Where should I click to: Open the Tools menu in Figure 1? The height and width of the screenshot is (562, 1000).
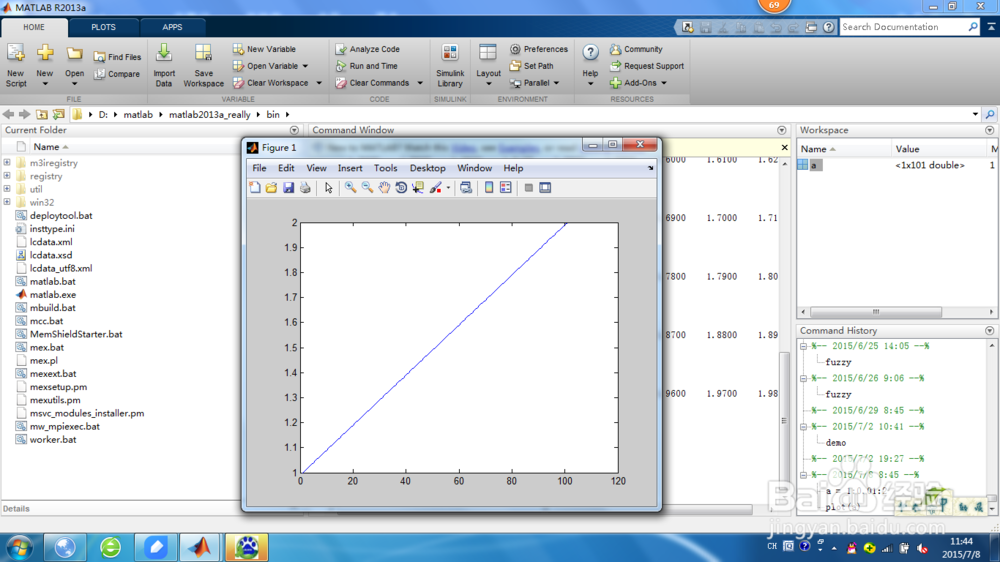pyautogui.click(x=385, y=168)
